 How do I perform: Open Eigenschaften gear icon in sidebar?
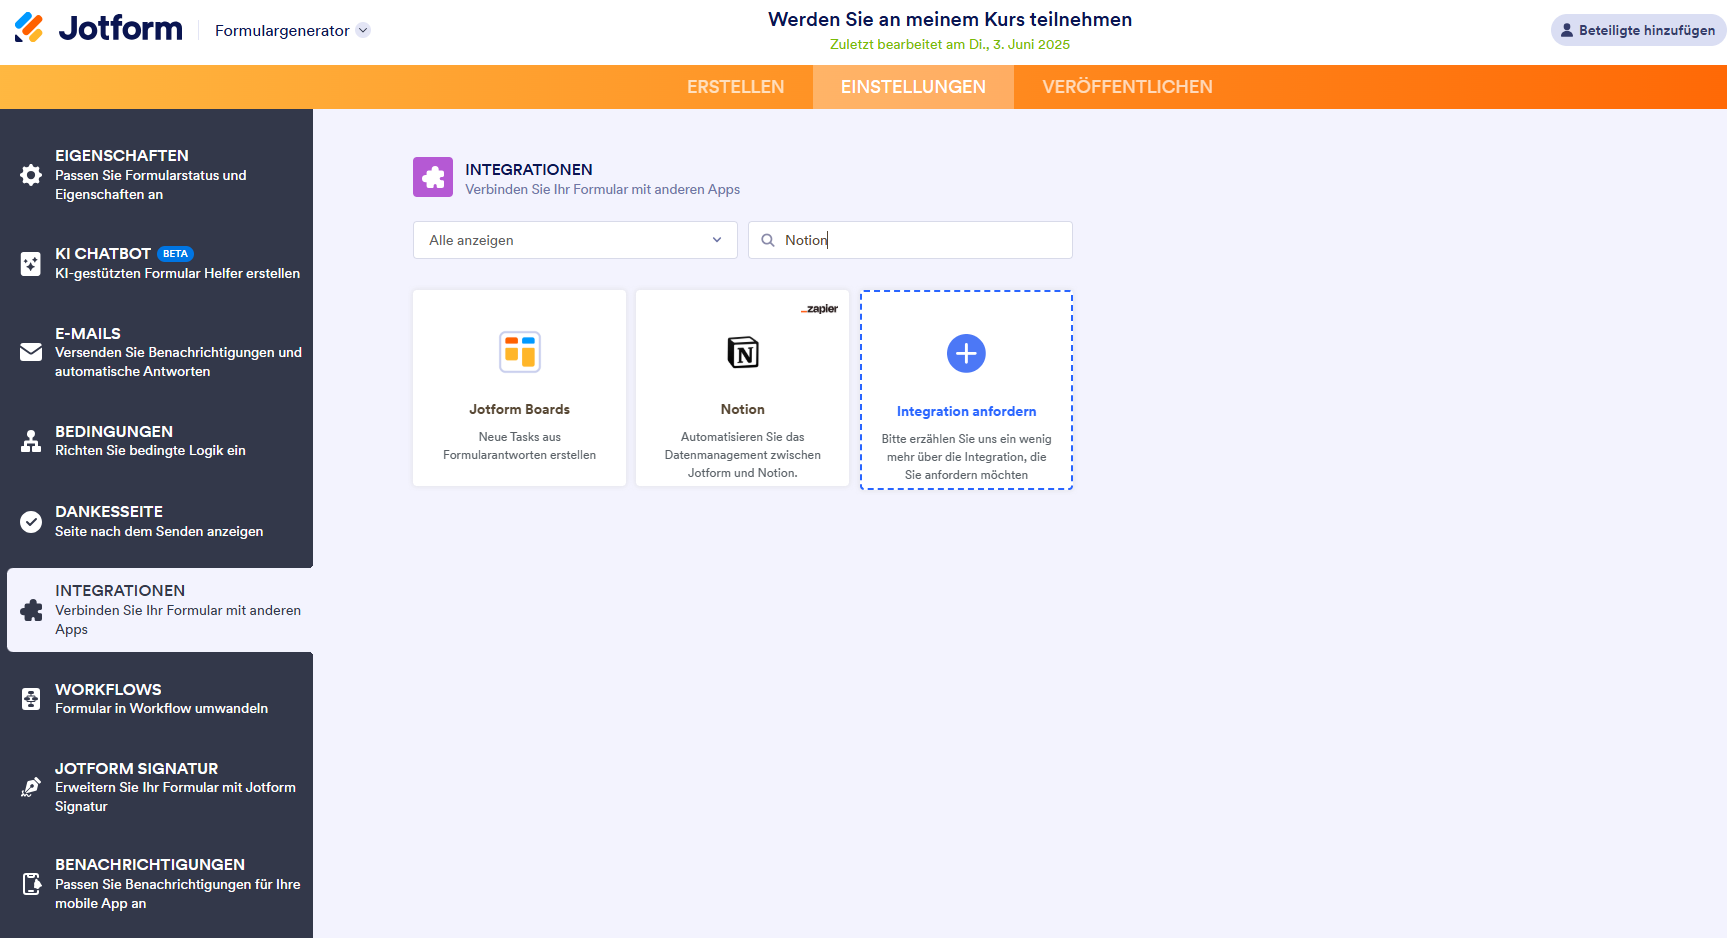[x=31, y=175]
